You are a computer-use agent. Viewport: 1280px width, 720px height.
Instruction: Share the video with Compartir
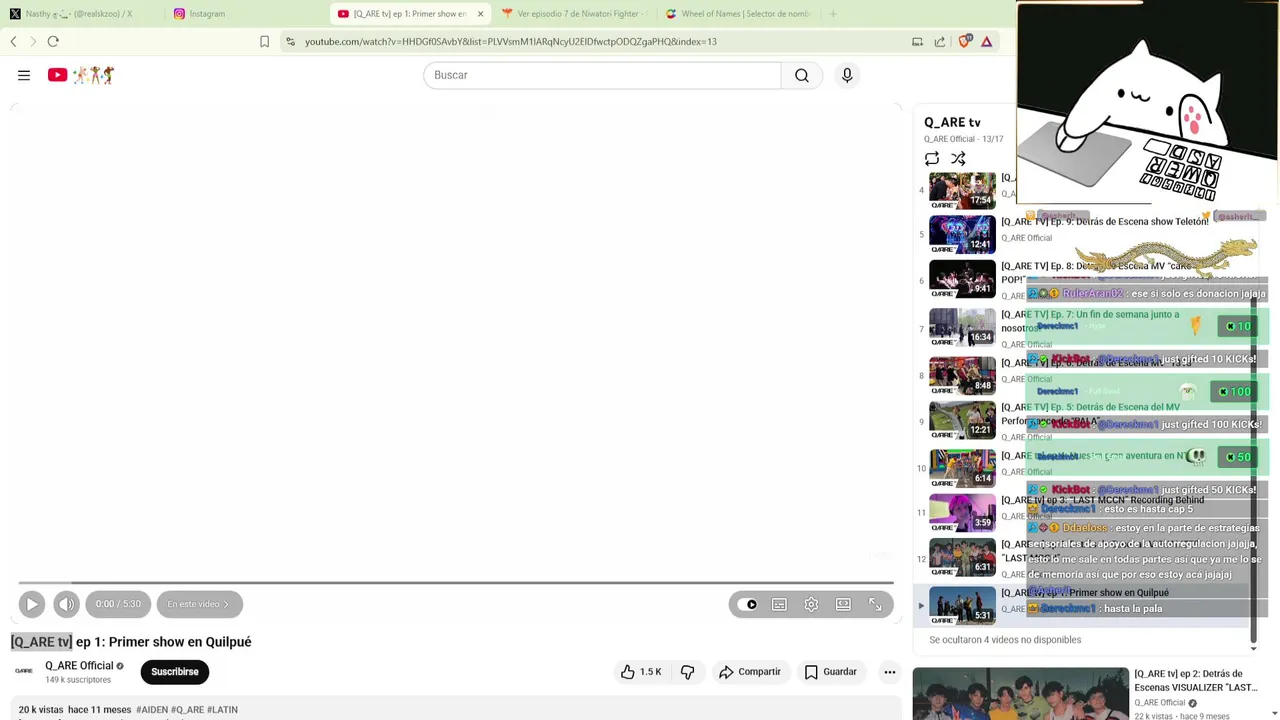click(x=750, y=672)
